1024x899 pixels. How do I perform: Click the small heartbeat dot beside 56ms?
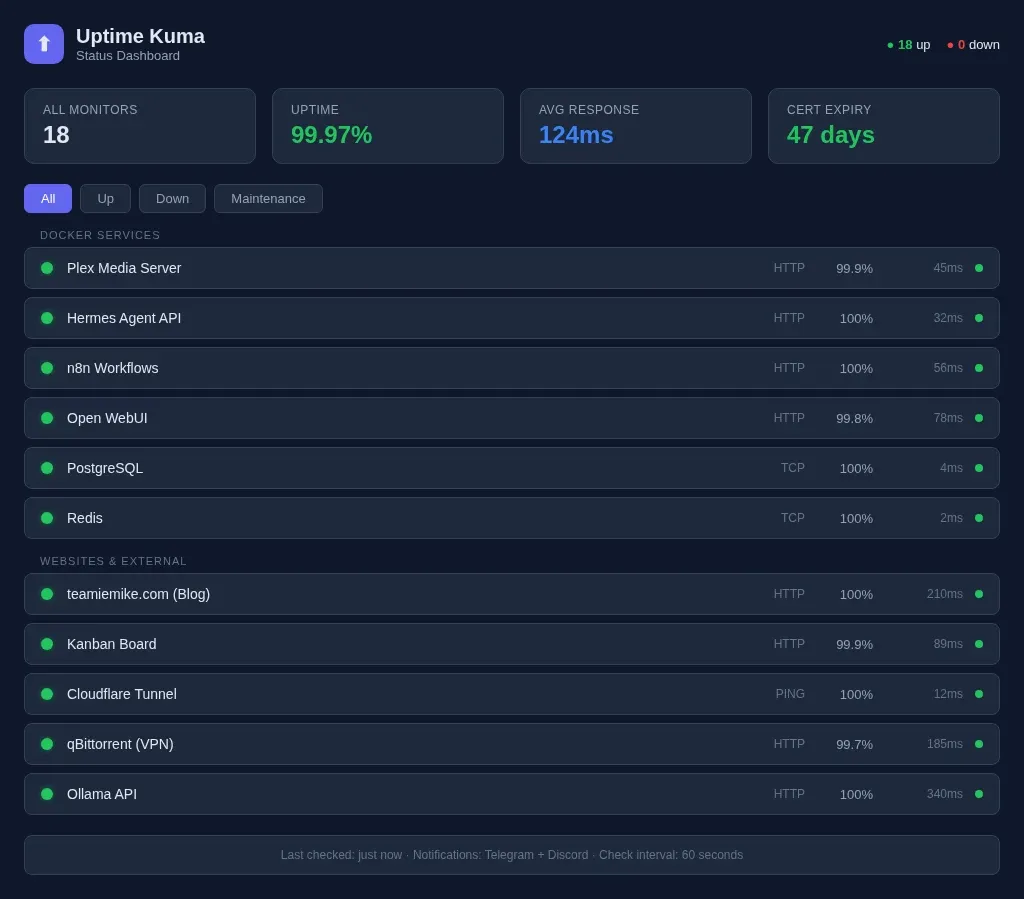(x=979, y=368)
